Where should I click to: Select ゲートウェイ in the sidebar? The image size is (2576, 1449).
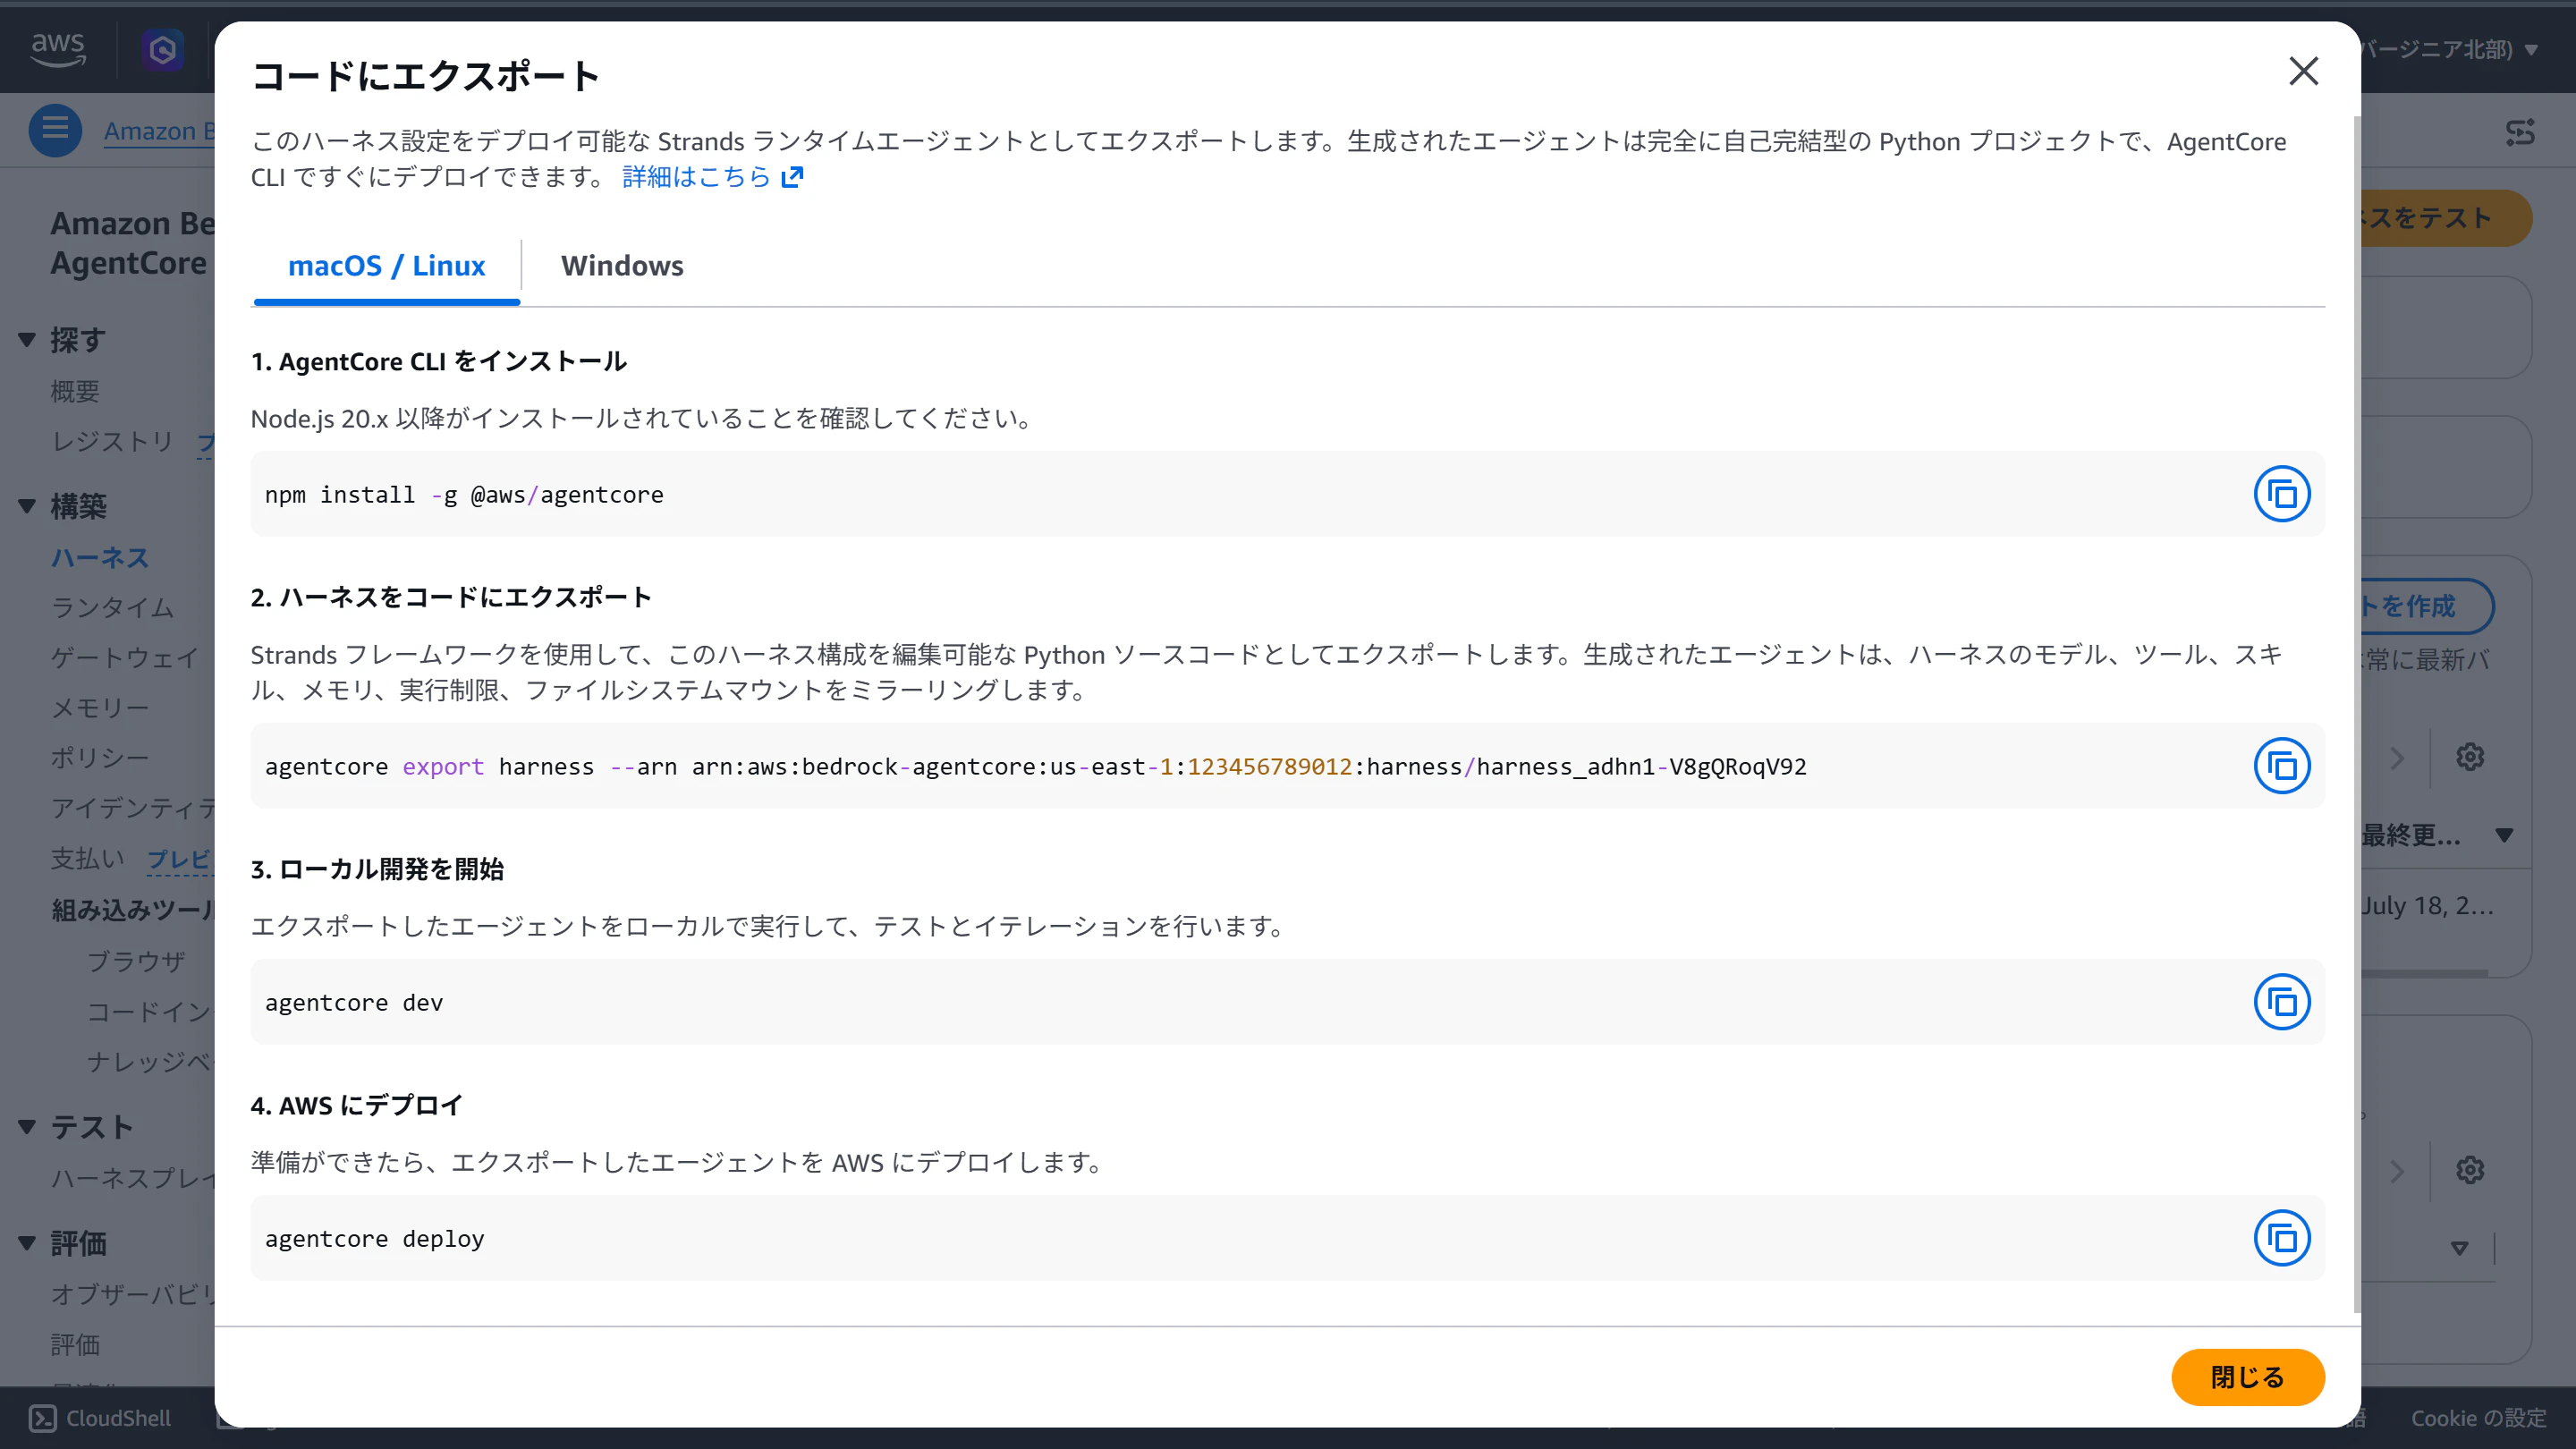tap(125, 657)
